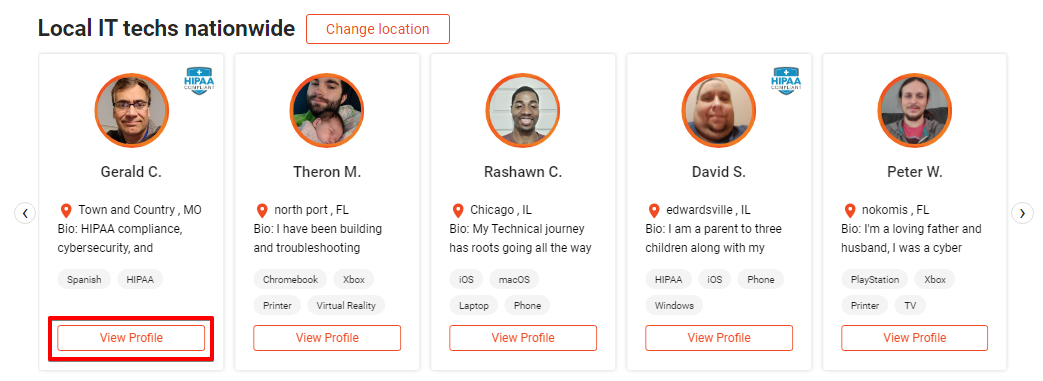This screenshot has width=1043, height=381.
Task: Click the HIPAA Compliant badge on Gerald C.'s card
Action: point(198,81)
